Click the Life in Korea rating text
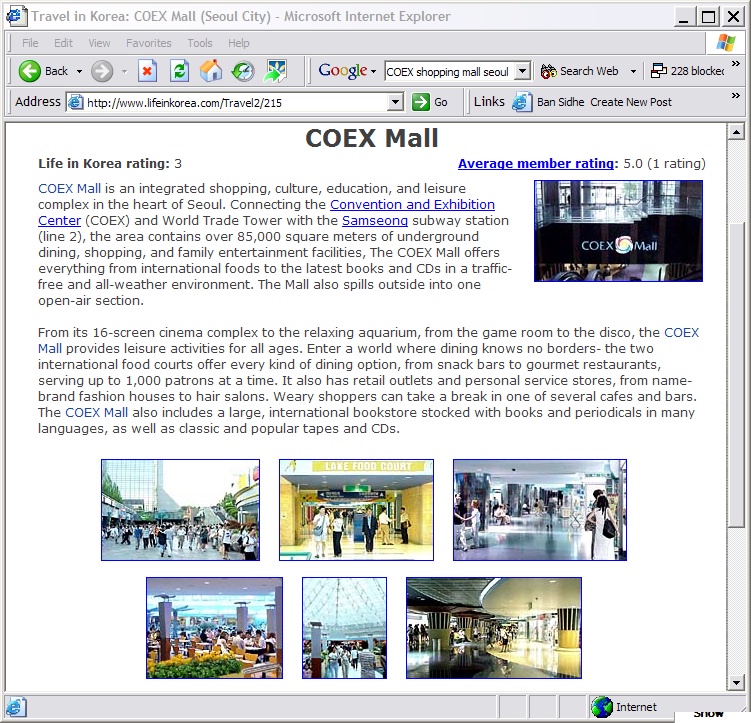 [110, 164]
